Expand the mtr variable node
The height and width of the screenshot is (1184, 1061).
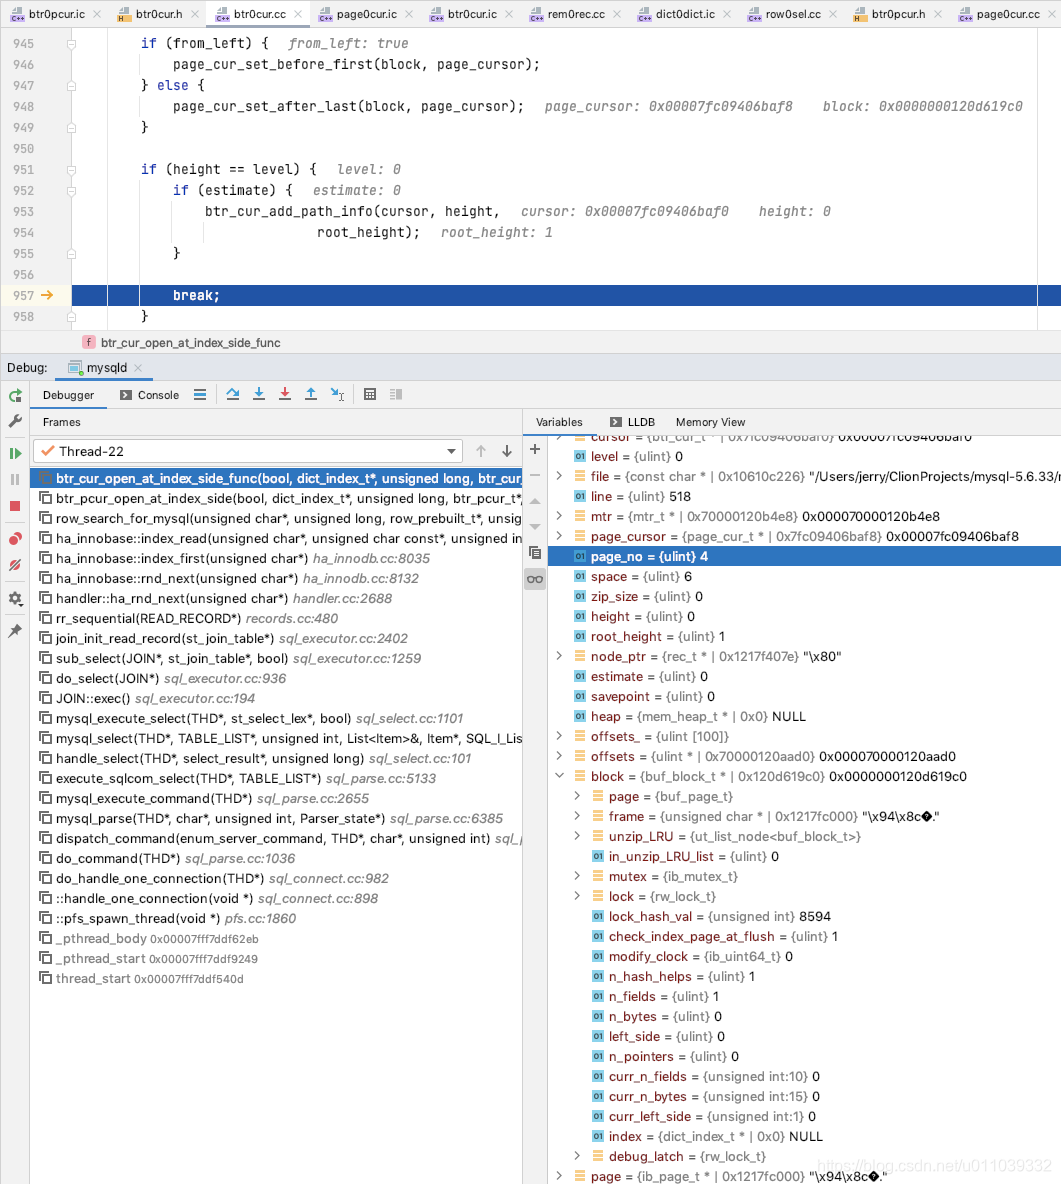(559, 516)
